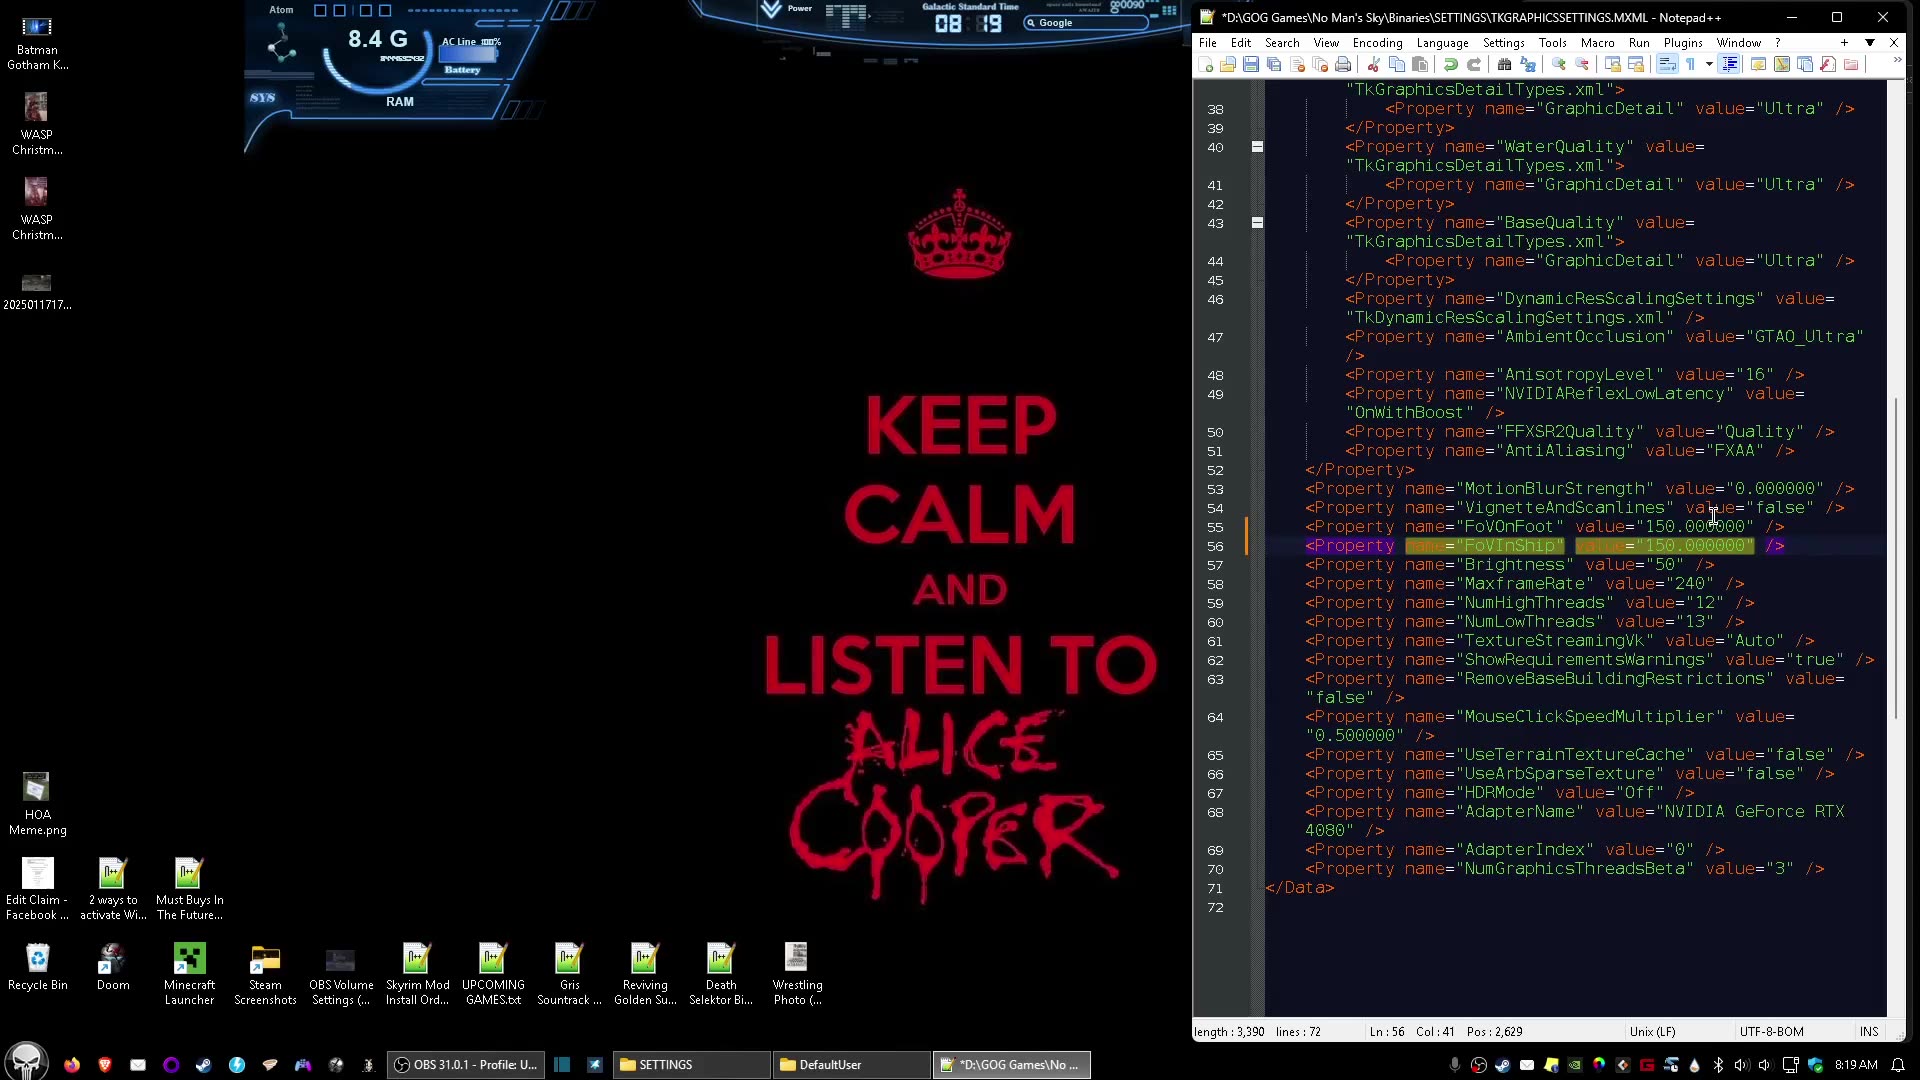Viewport: 1920px width, 1080px height.
Task: Open Find with the binoculars icon
Action: pyautogui.click(x=1504, y=65)
